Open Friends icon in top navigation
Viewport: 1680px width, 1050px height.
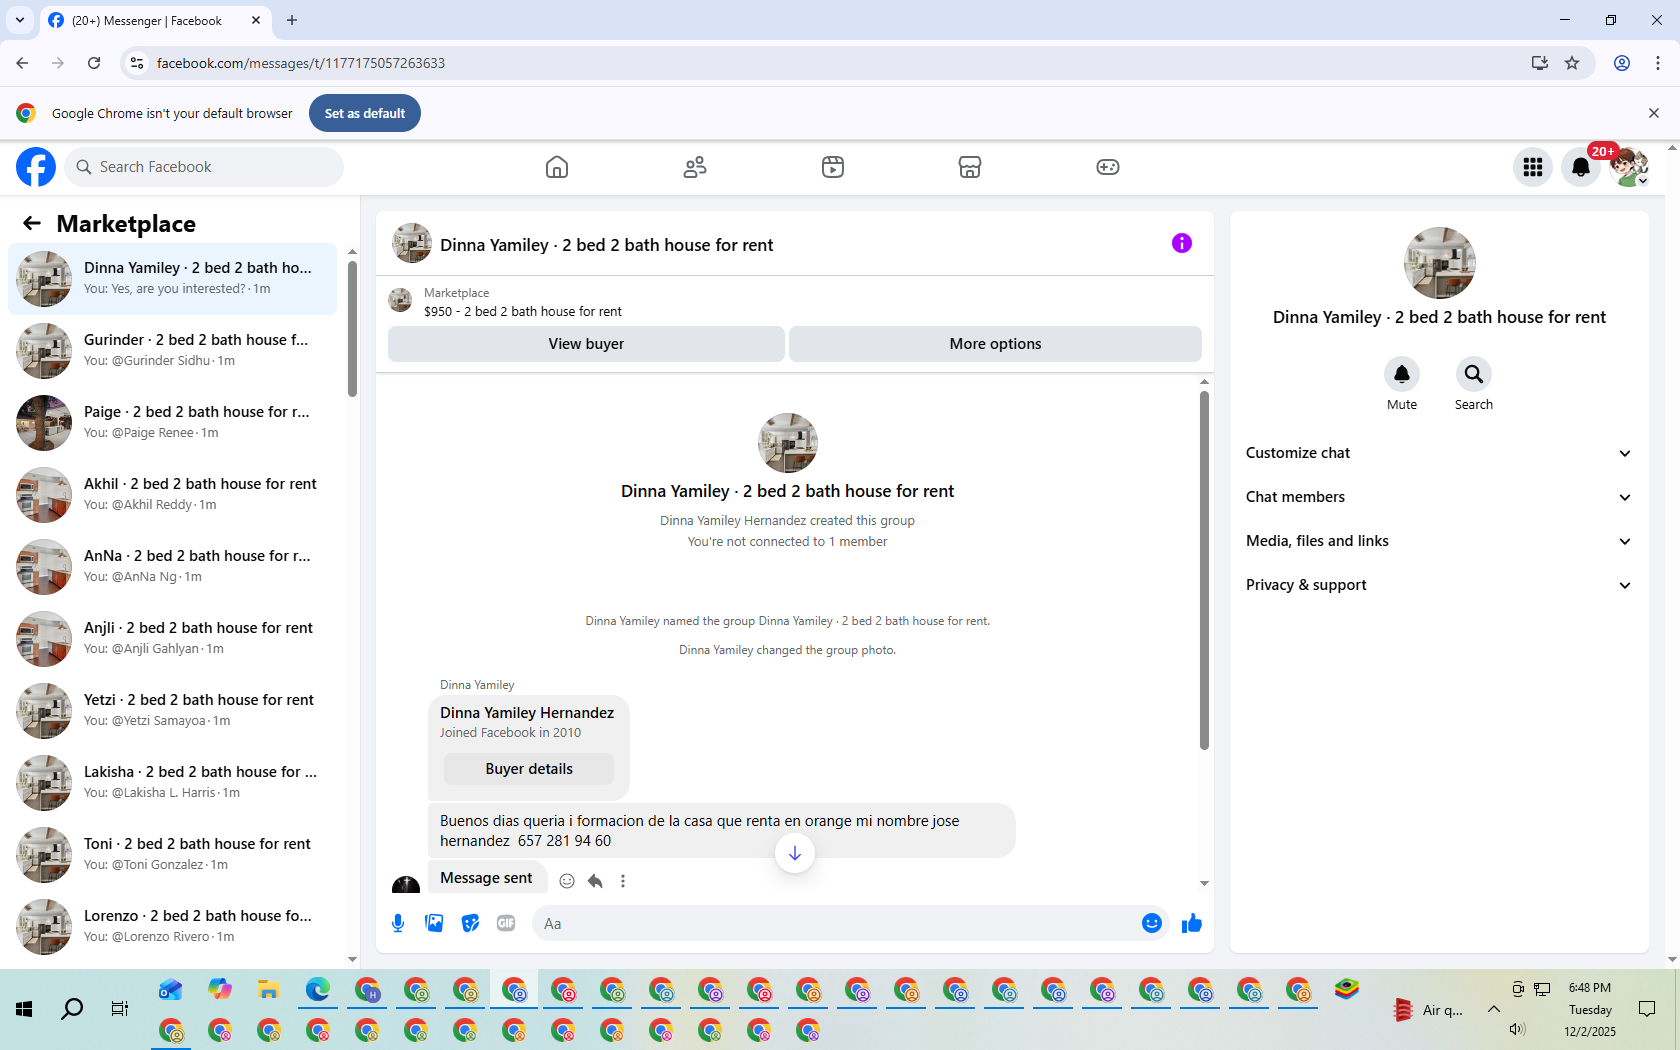pyautogui.click(x=695, y=167)
